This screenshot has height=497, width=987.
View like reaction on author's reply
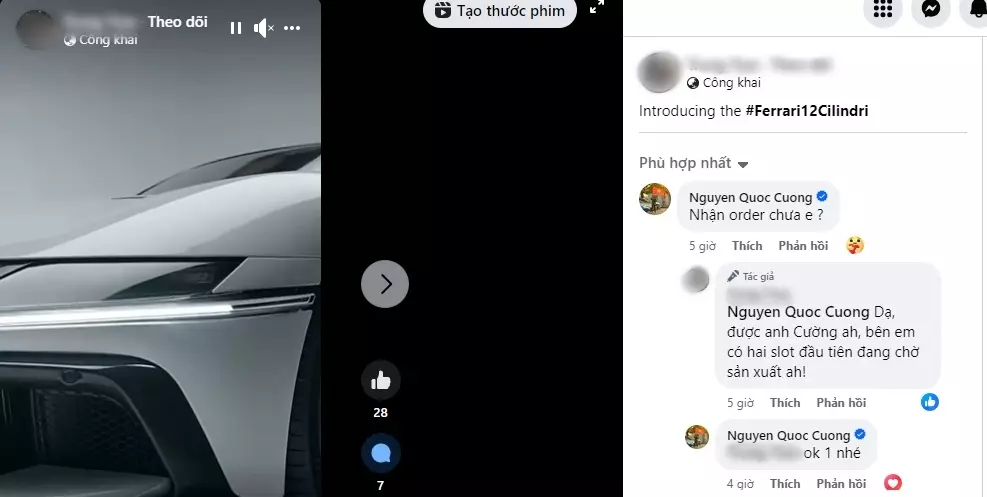point(930,402)
